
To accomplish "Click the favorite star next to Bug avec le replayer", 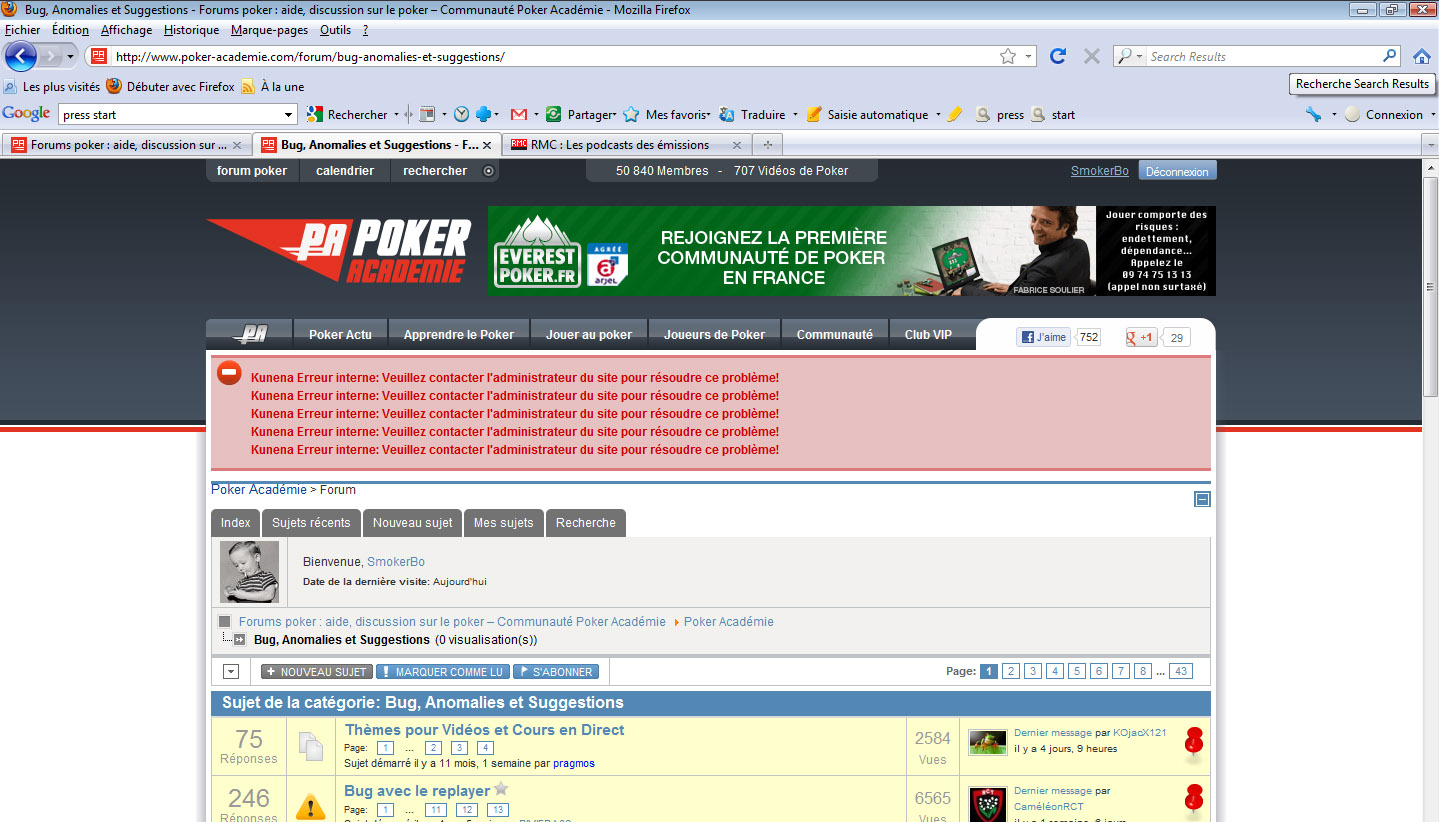I will 501,789.
